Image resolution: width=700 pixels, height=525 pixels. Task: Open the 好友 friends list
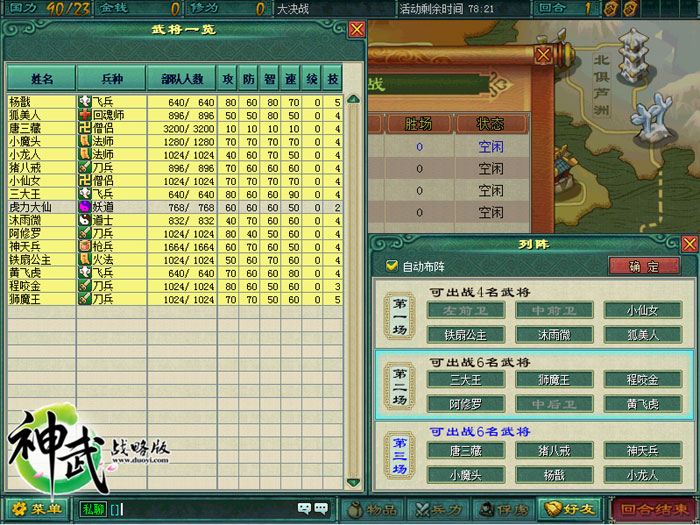point(566,510)
